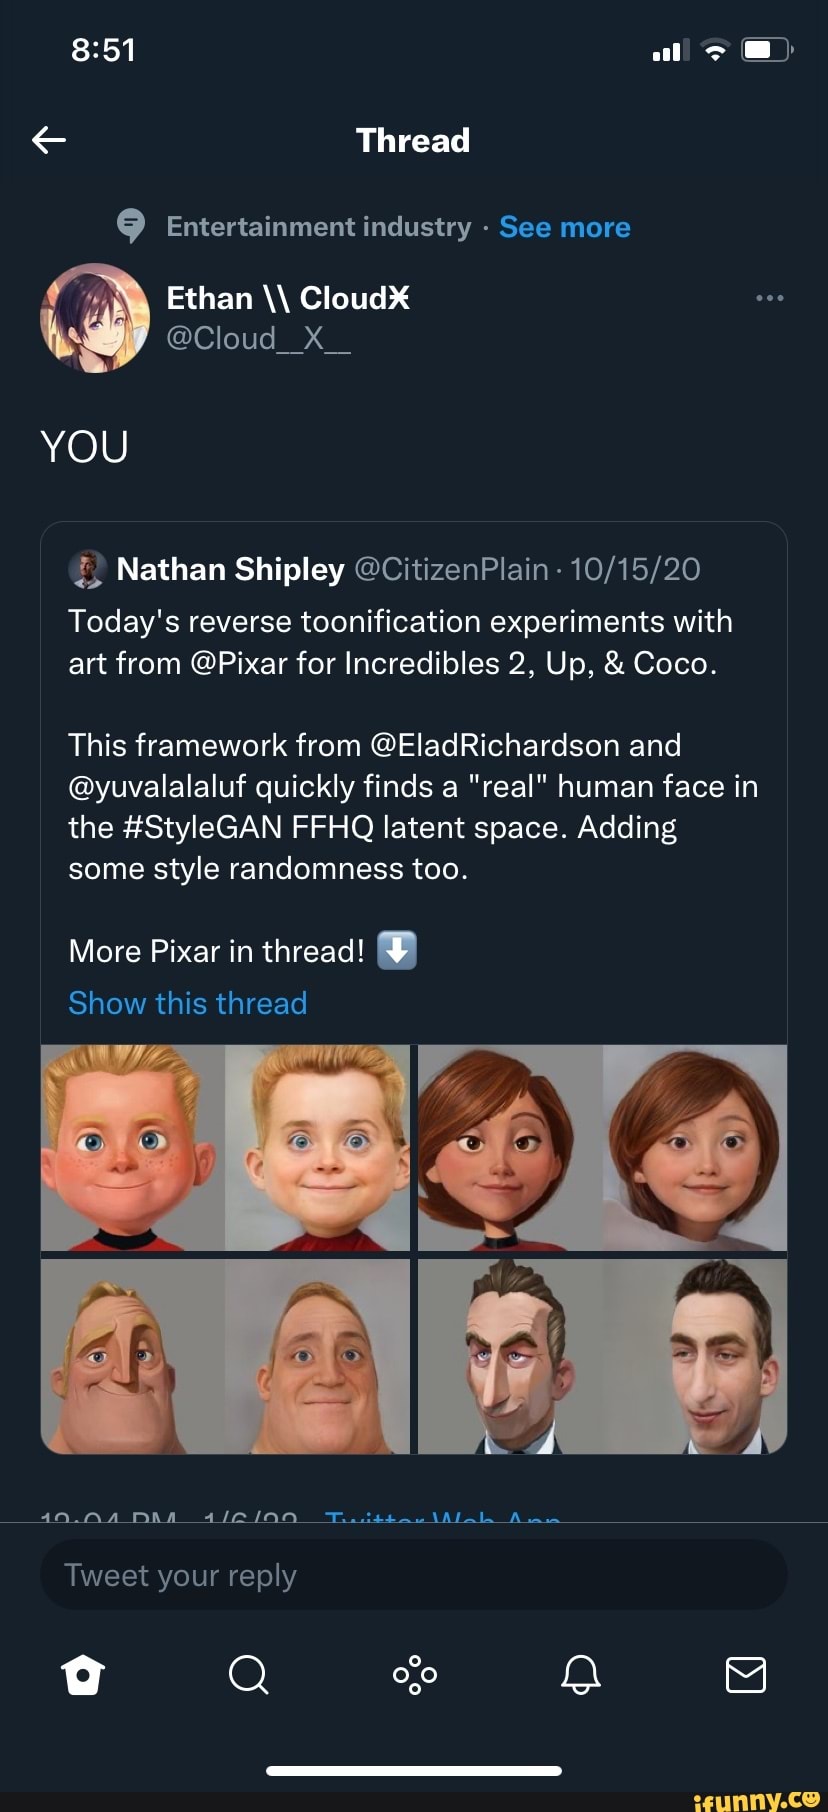Tap the back arrow icon

pos(49,140)
